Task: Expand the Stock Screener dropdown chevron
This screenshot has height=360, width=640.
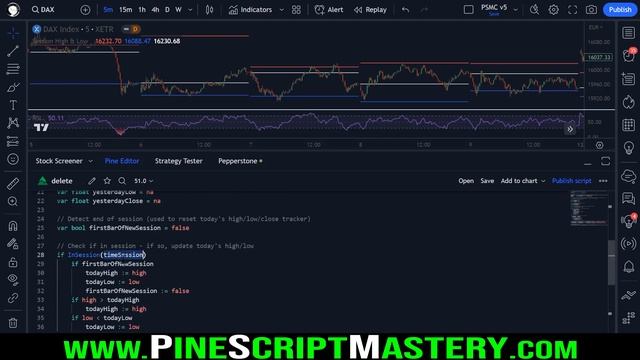Action: pyautogui.click(x=91, y=161)
